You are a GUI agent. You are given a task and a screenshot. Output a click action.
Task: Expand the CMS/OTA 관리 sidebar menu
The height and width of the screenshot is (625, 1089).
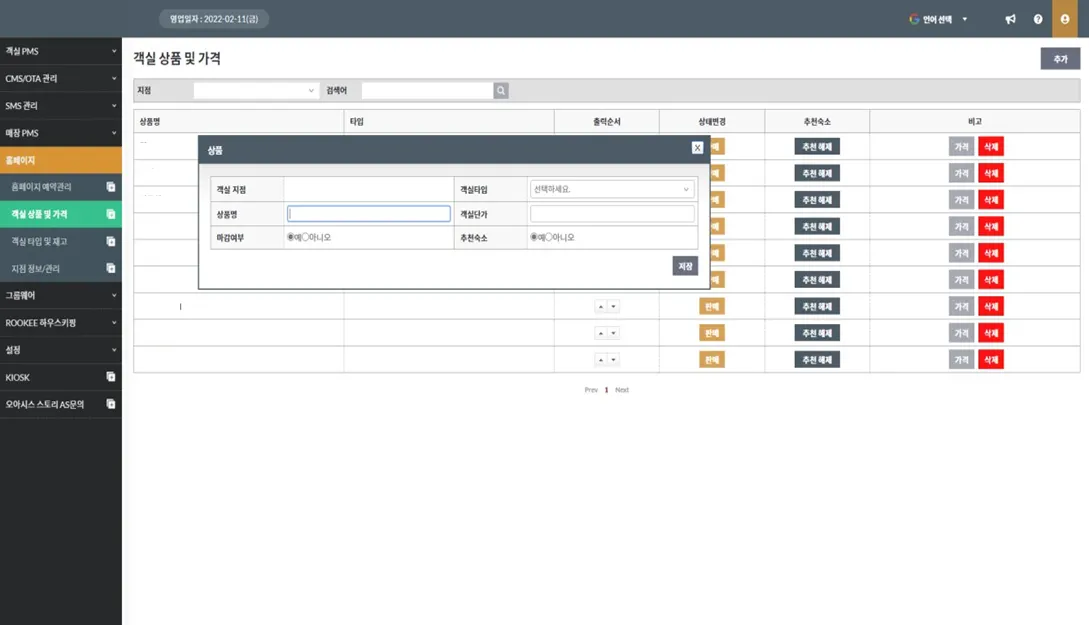click(60, 78)
